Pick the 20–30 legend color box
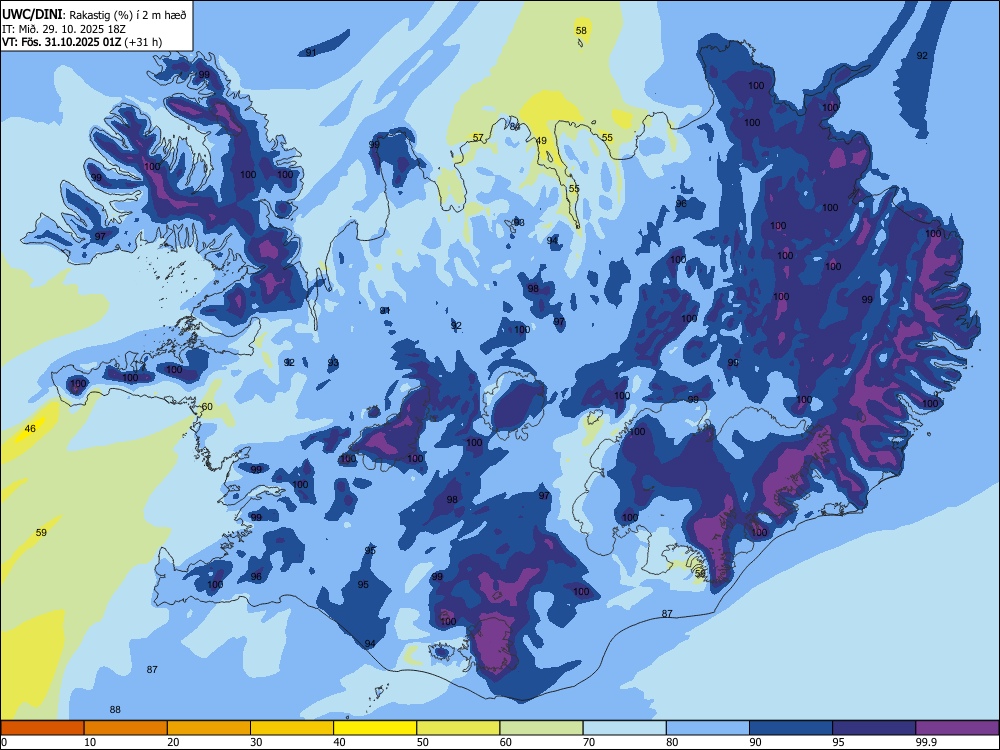Screen dimensions: 1000x750 pyautogui.click(x=209, y=728)
